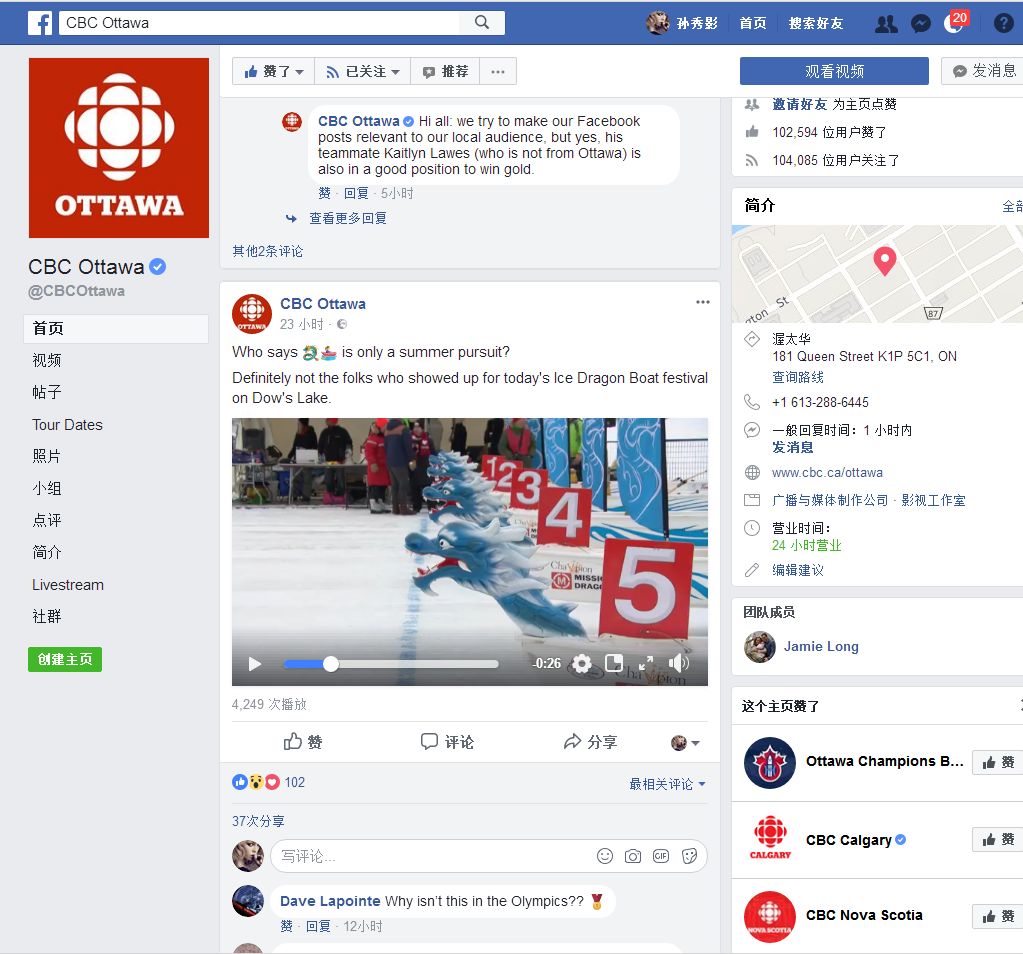Click the 推荐 recommend button

pyautogui.click(x=445, y=72)
